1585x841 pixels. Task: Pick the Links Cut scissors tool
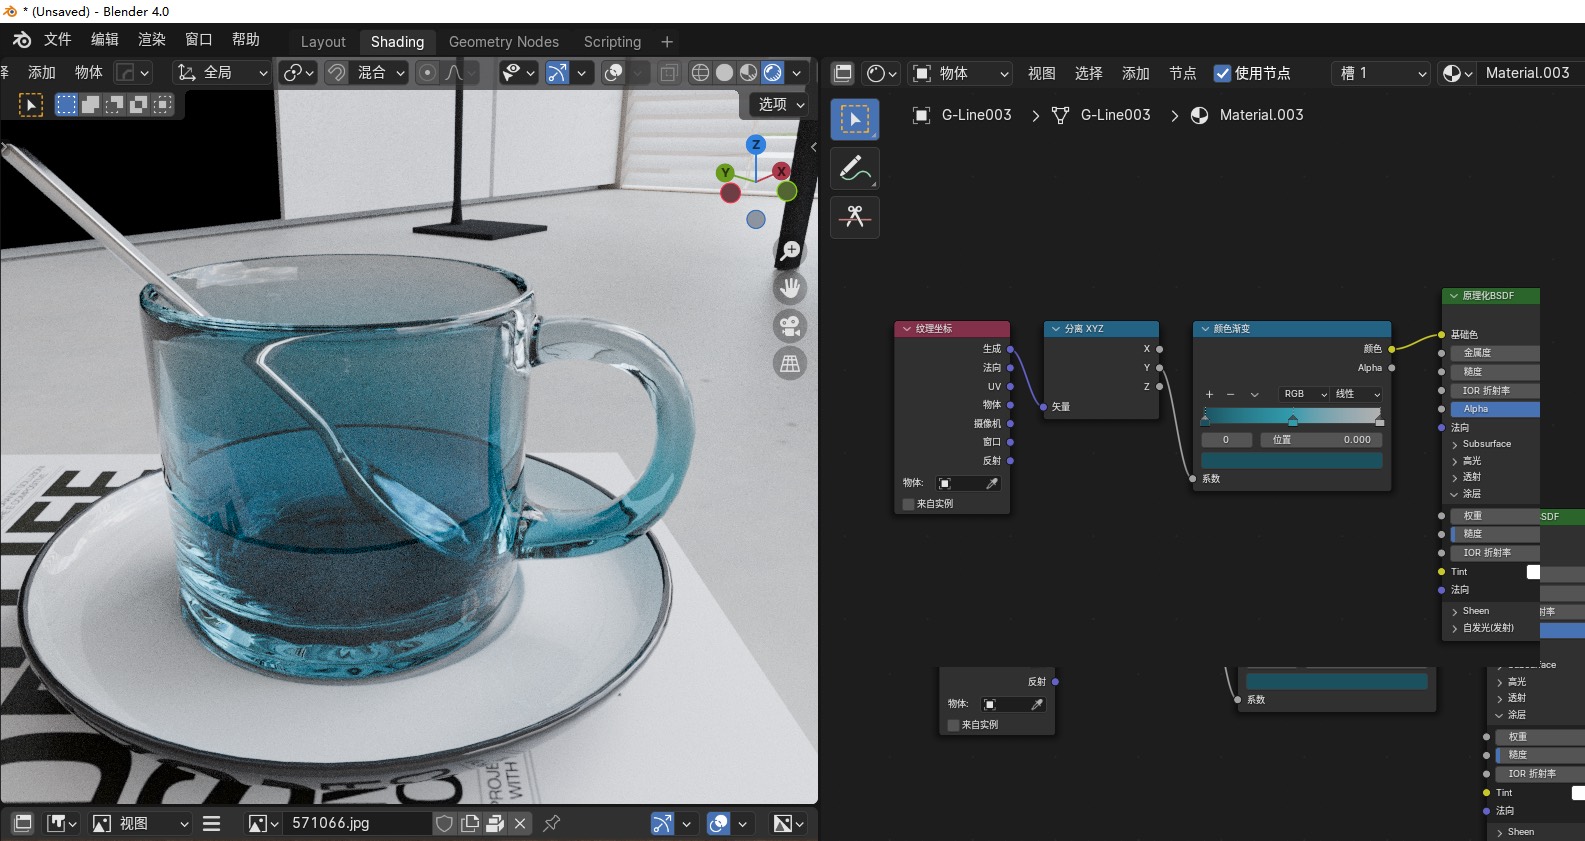coord(854,217)
